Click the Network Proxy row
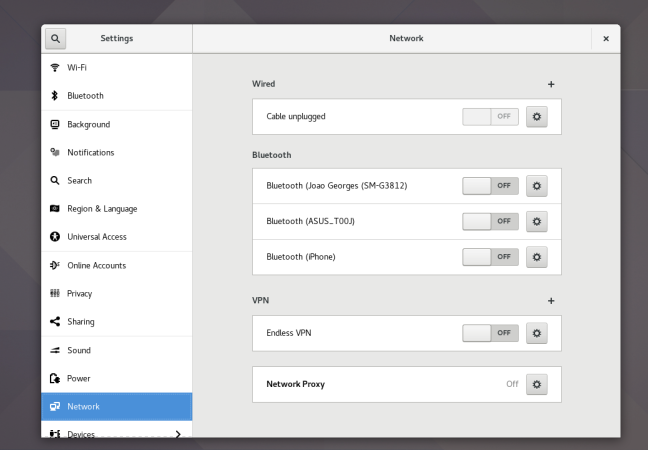648x450 pixels. pyautogui.click(x=380, y=384)
